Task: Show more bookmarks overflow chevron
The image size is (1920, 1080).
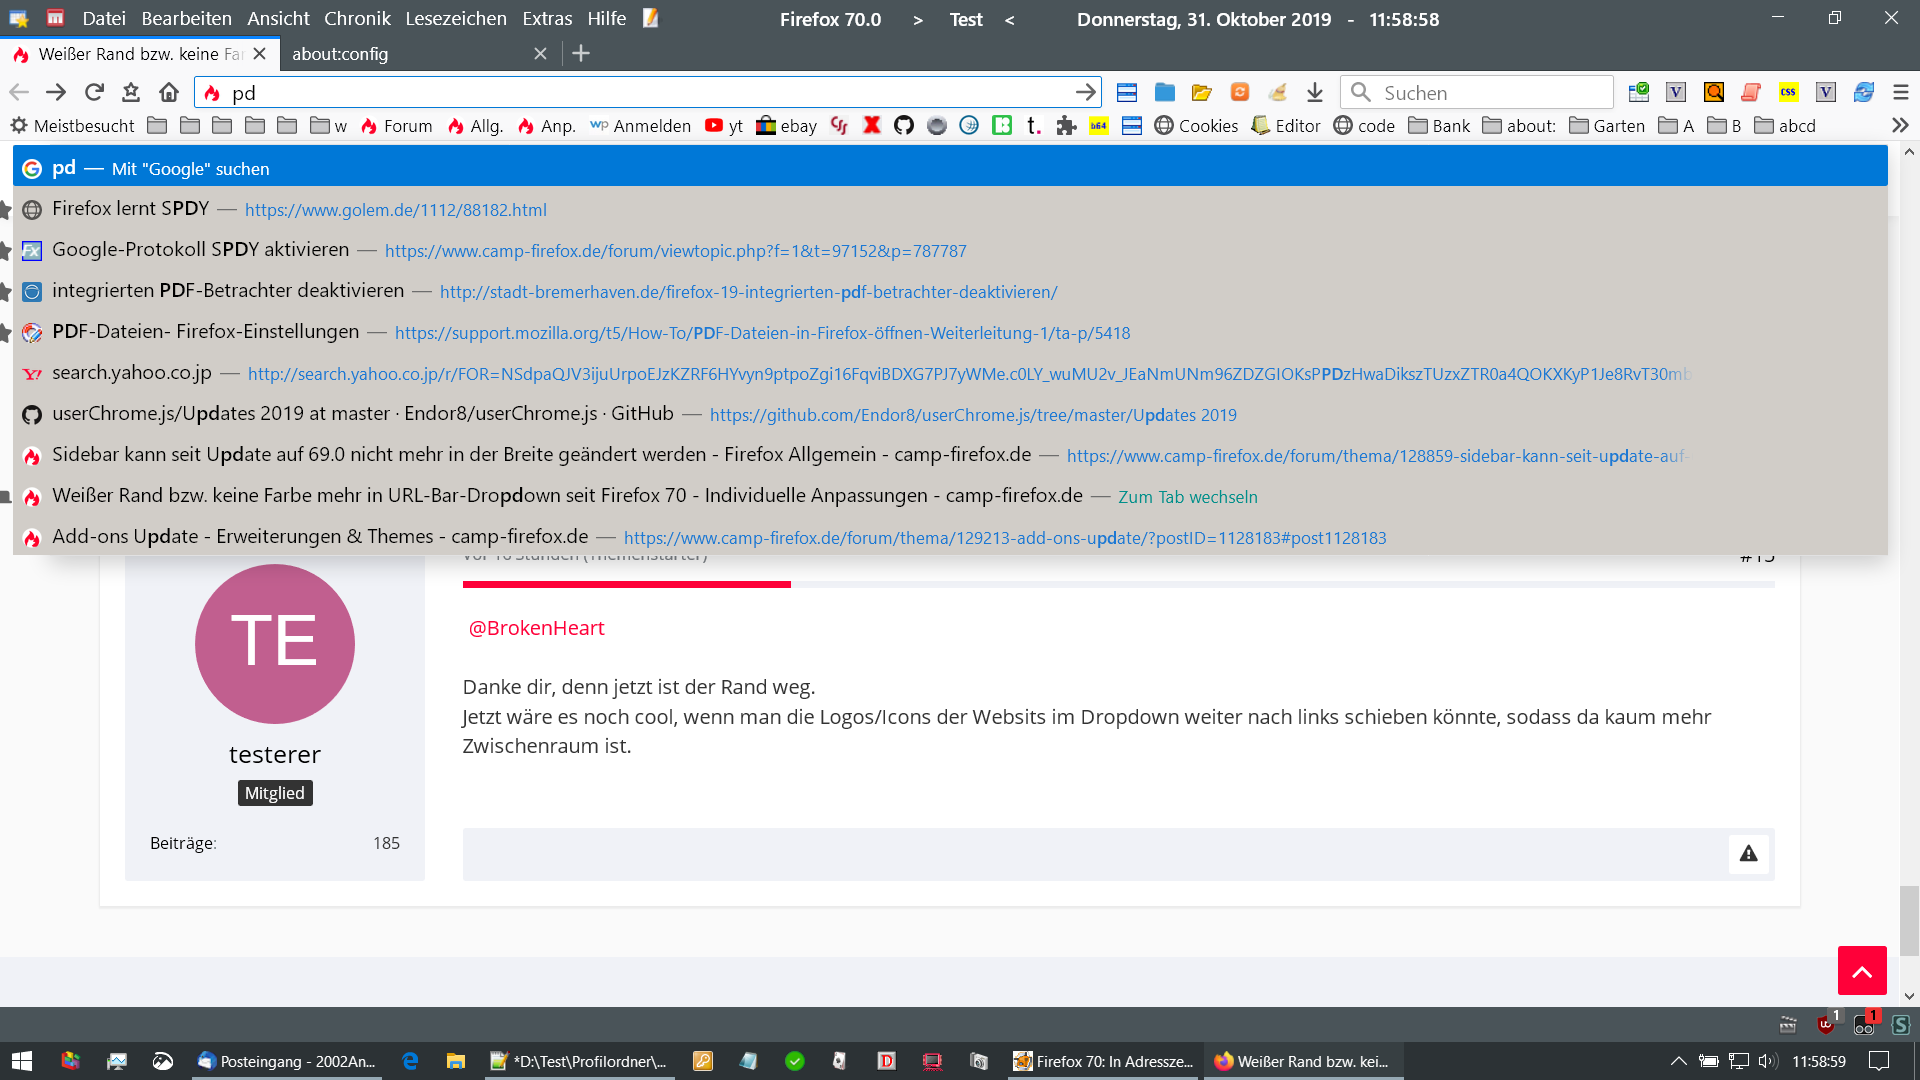Action: 1899,125
